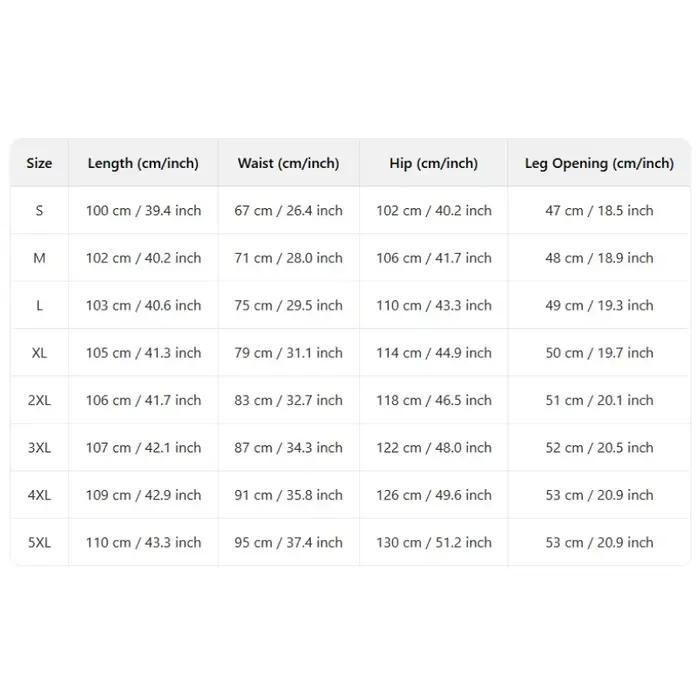Select the 2XL size row label

coord(39,400)
